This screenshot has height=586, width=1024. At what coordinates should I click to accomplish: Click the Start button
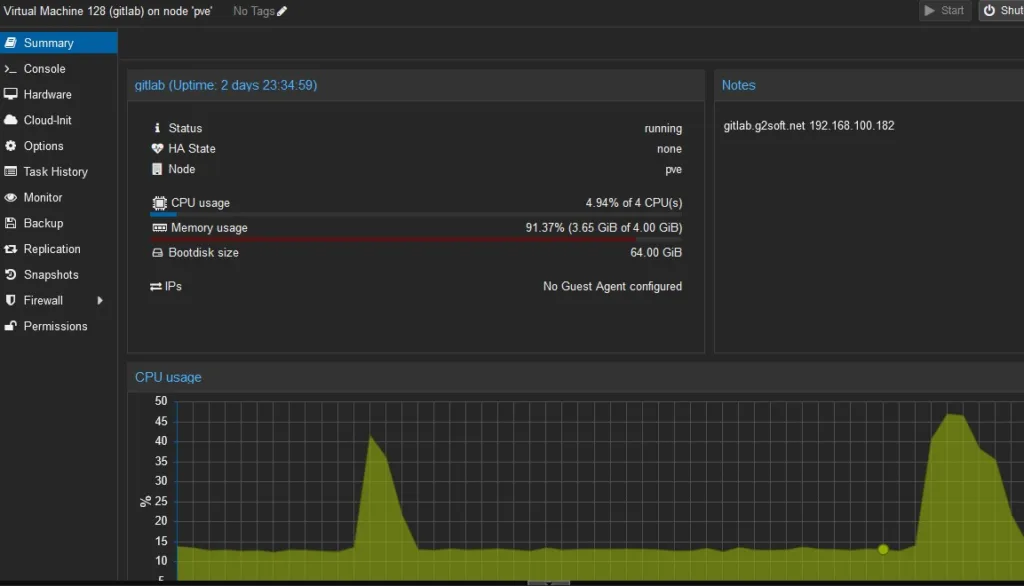944,10
